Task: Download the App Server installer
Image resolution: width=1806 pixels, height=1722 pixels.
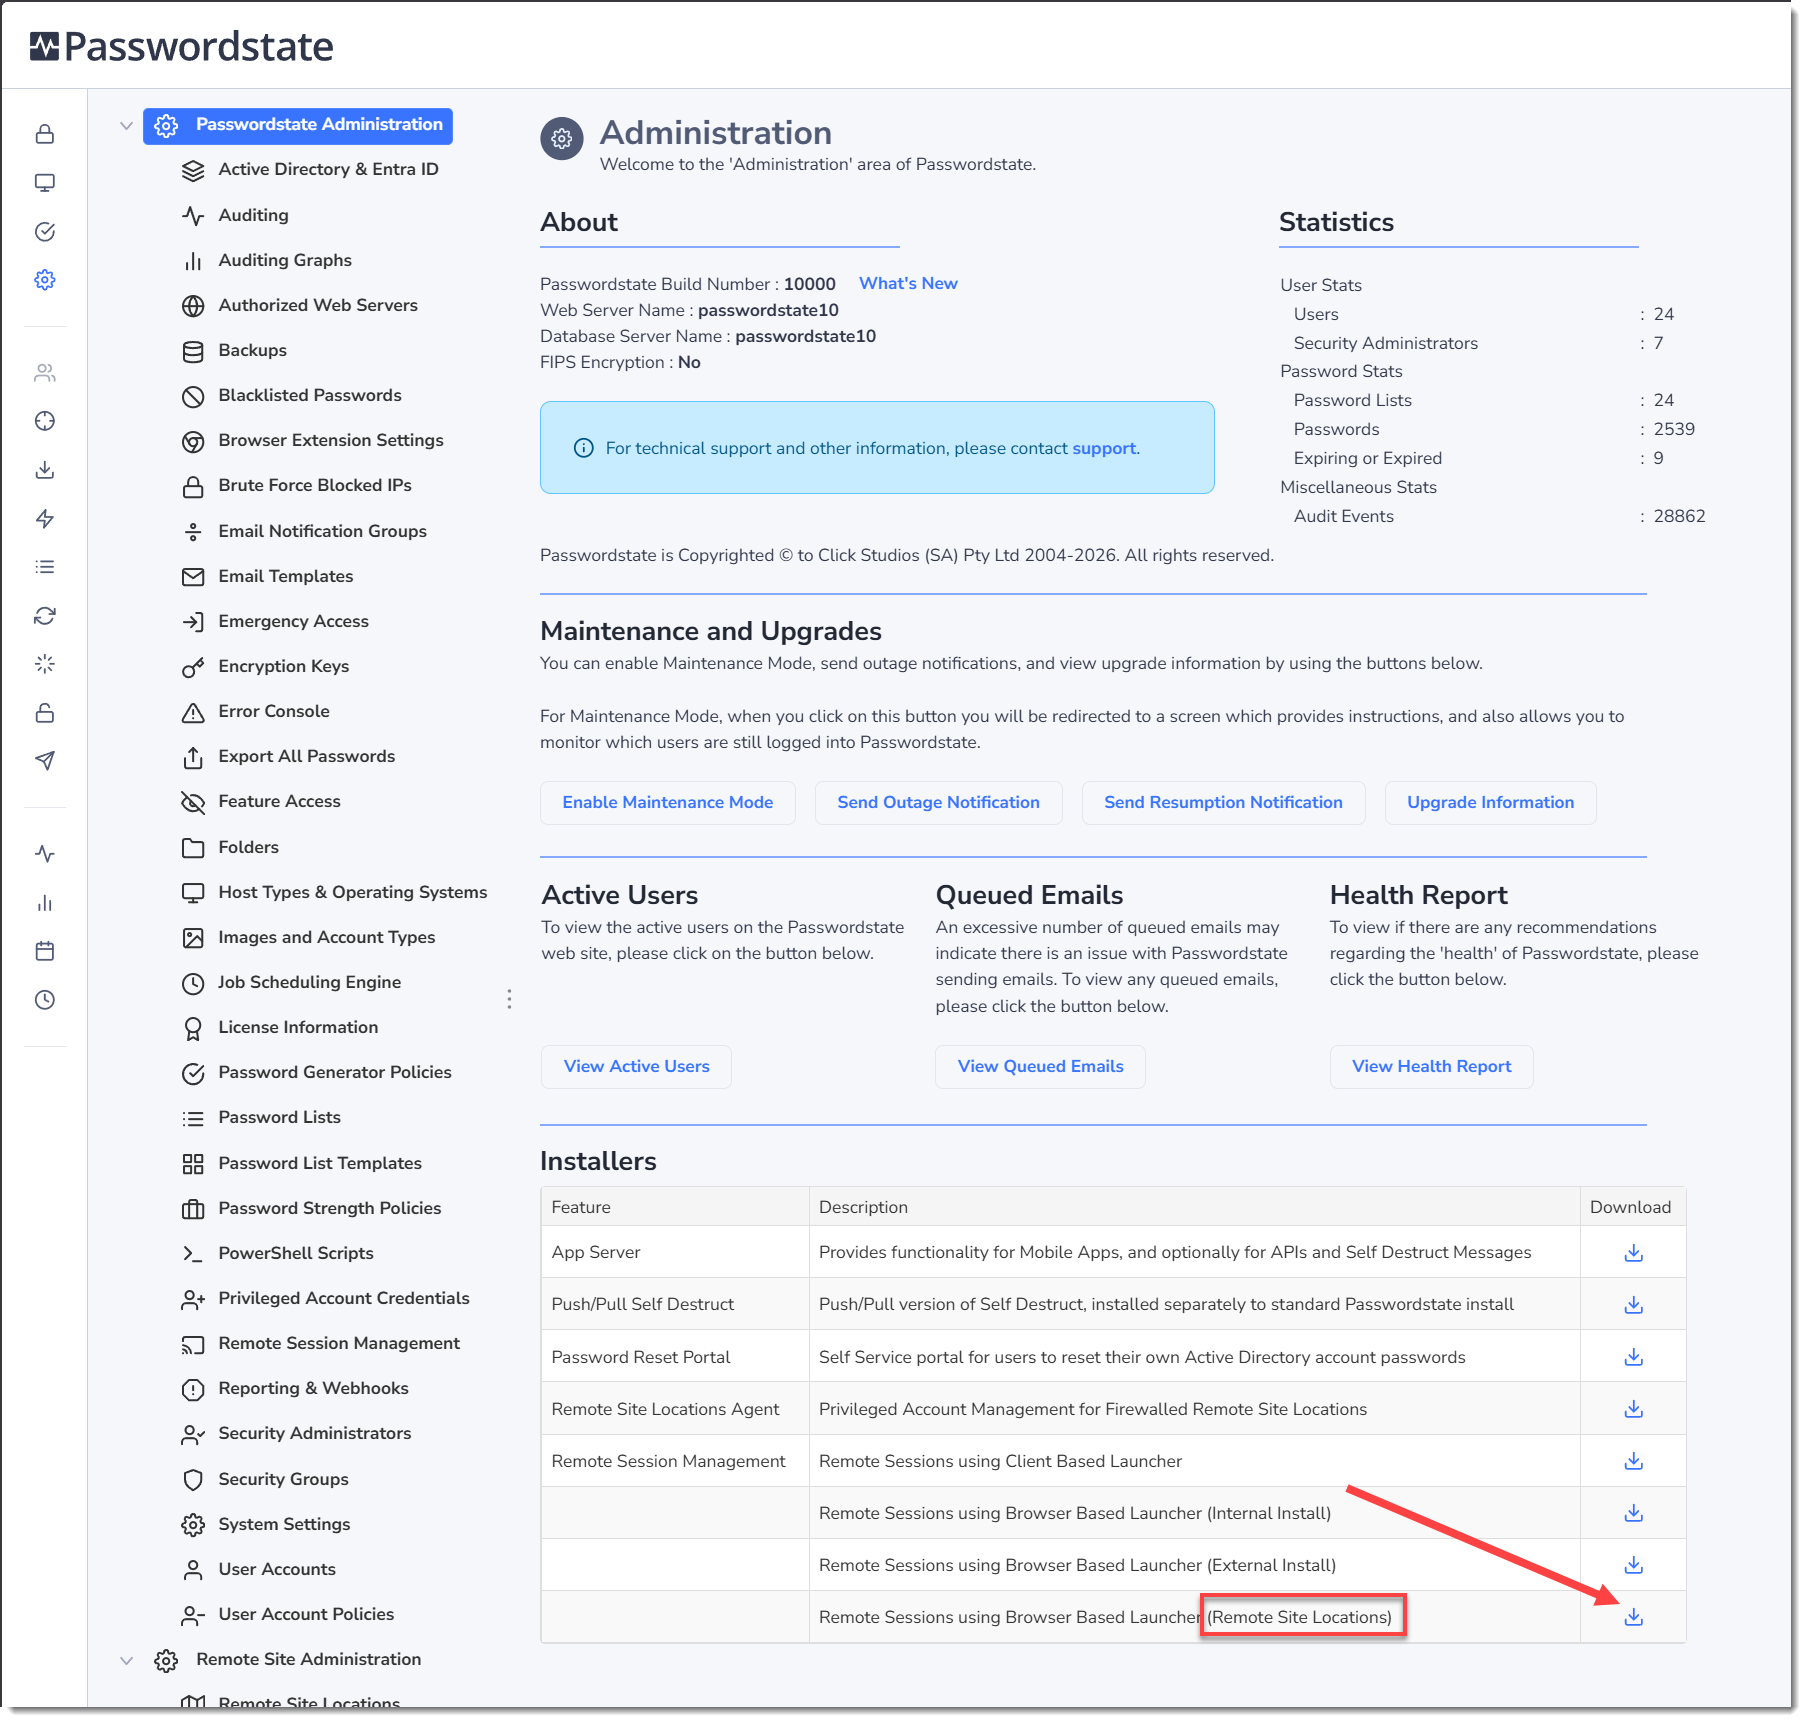Action: point(1634,1253)
